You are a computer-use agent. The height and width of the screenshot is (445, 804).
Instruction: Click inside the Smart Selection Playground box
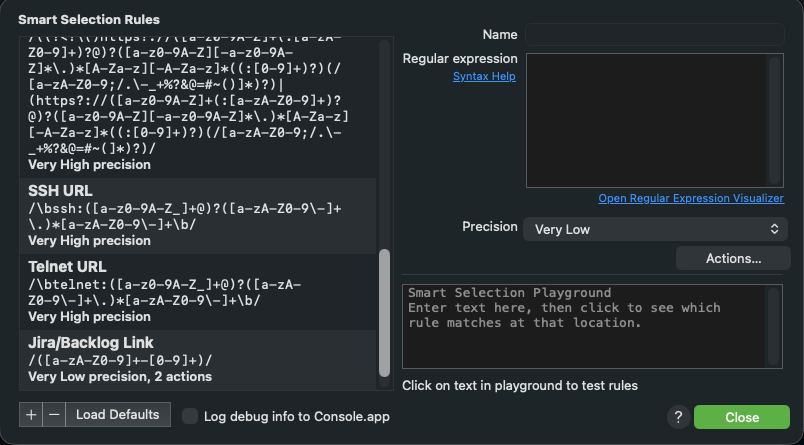[584, 327]
